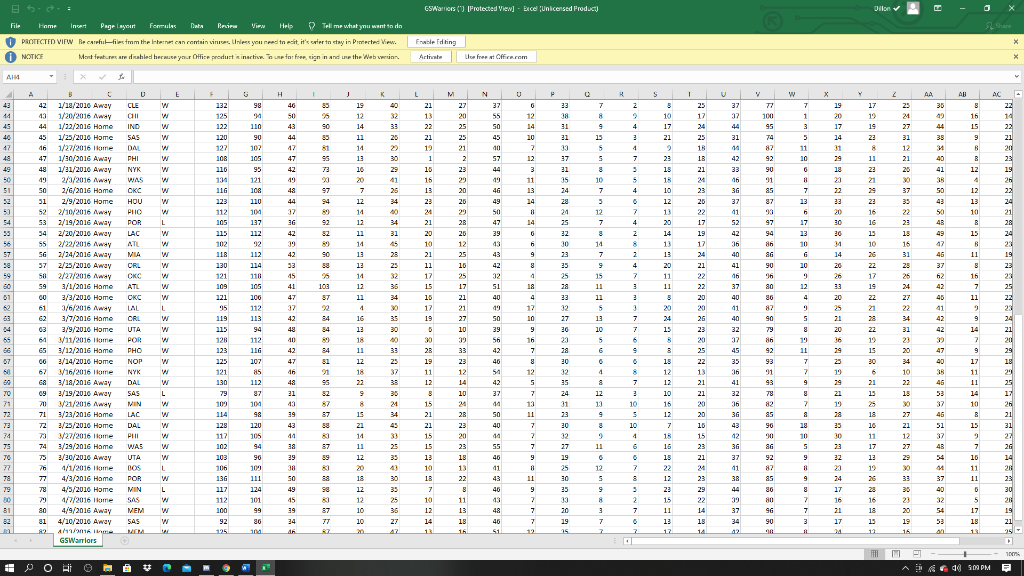Click the Redo arrow icon
1024x576 pixels.
(50, 8)
